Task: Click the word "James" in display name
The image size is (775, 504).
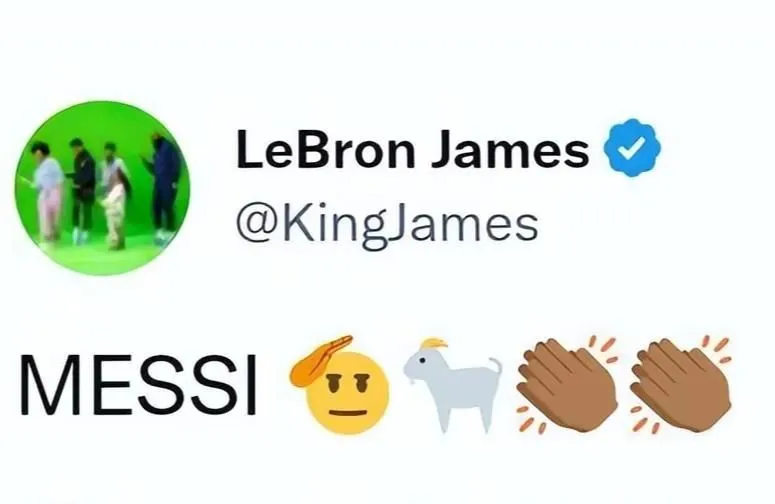Action: click(x=510, y=150)
